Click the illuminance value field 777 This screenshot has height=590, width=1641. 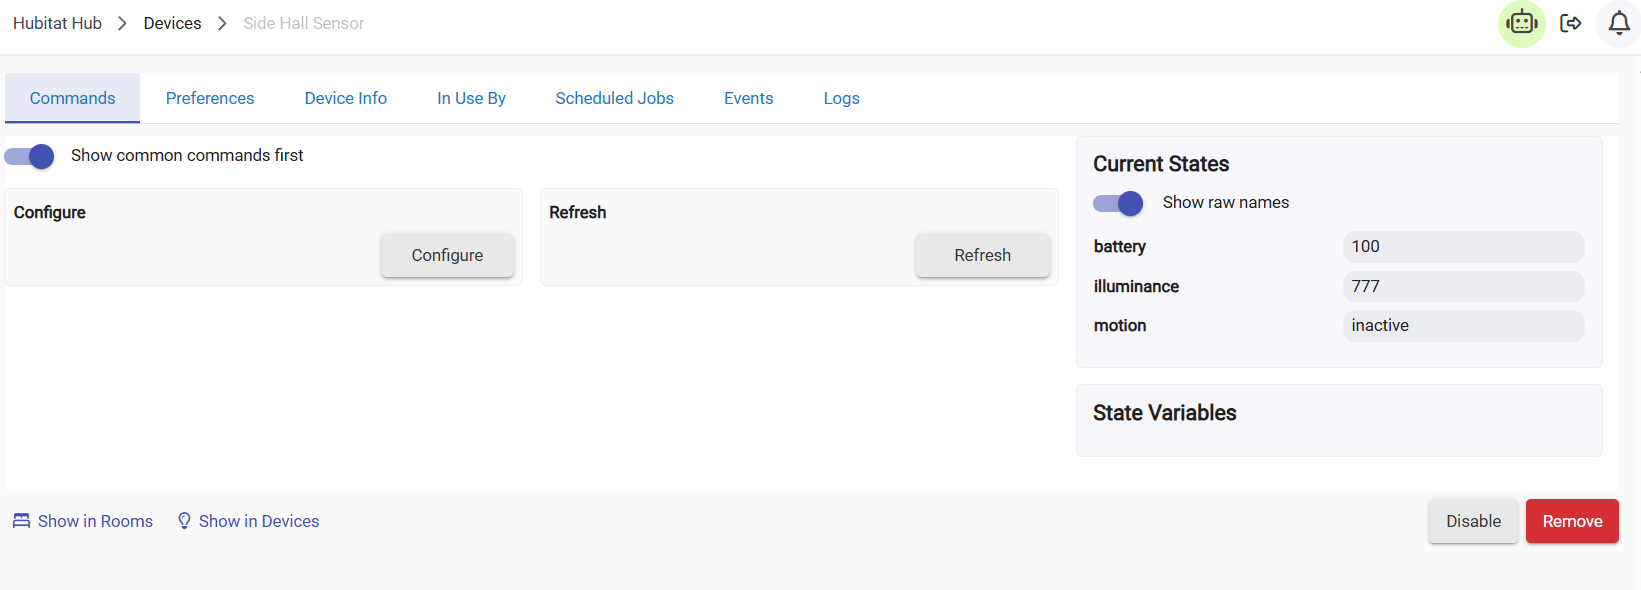pyautogui.click(x=1462, y=286)
